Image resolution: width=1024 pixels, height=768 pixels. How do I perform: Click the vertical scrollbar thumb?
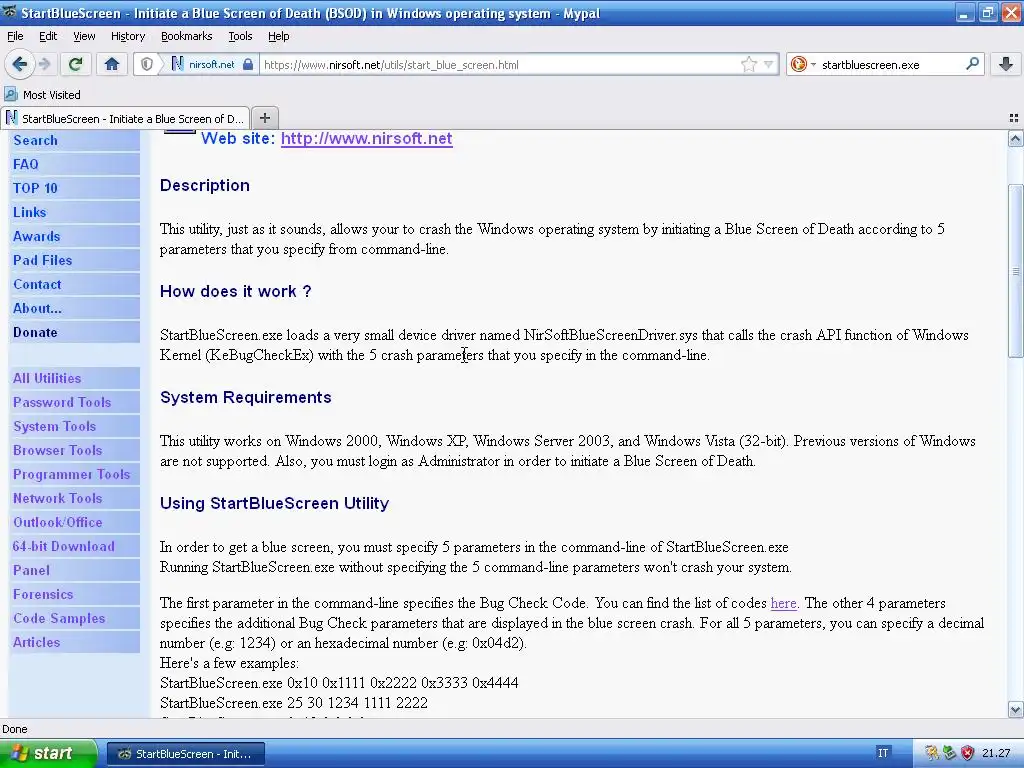click(1015, 271)
